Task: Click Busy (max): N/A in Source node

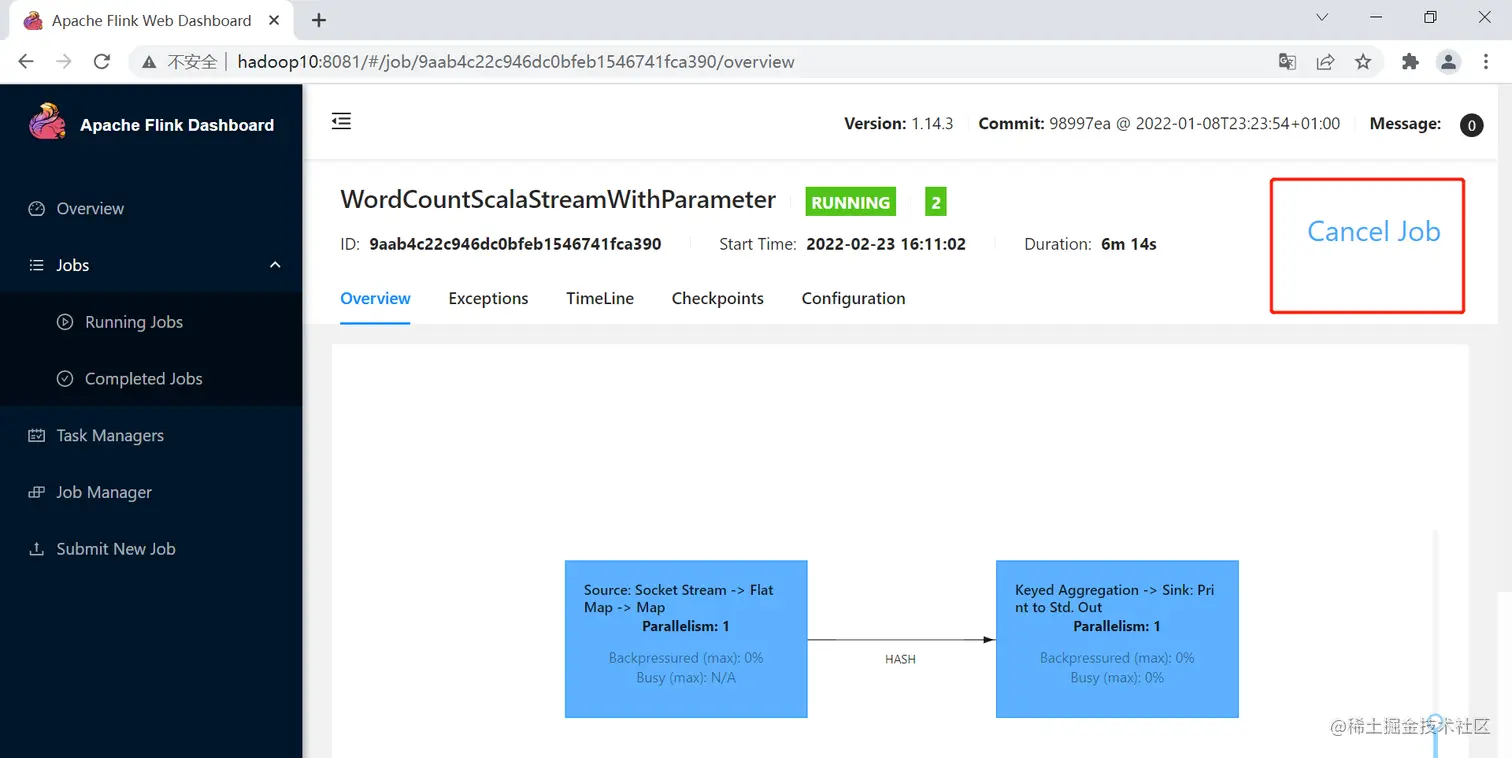Action: (x=686, y=678)
